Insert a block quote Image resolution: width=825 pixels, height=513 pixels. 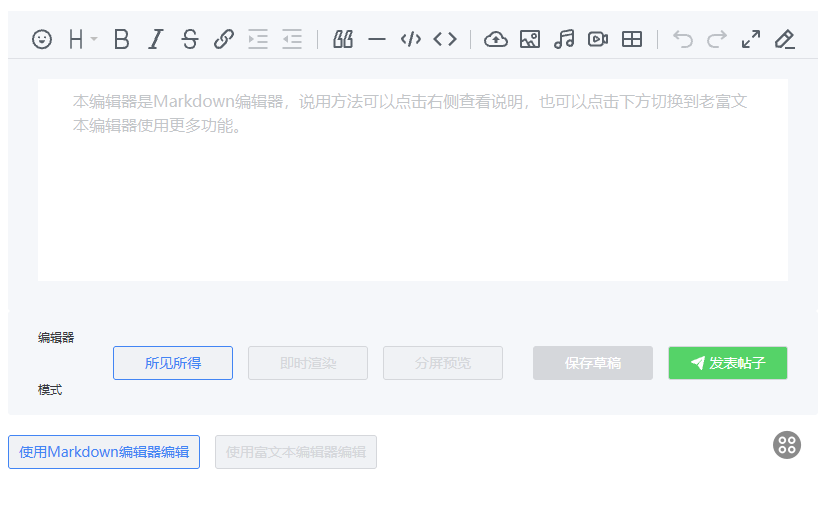[x=343, y=39]
